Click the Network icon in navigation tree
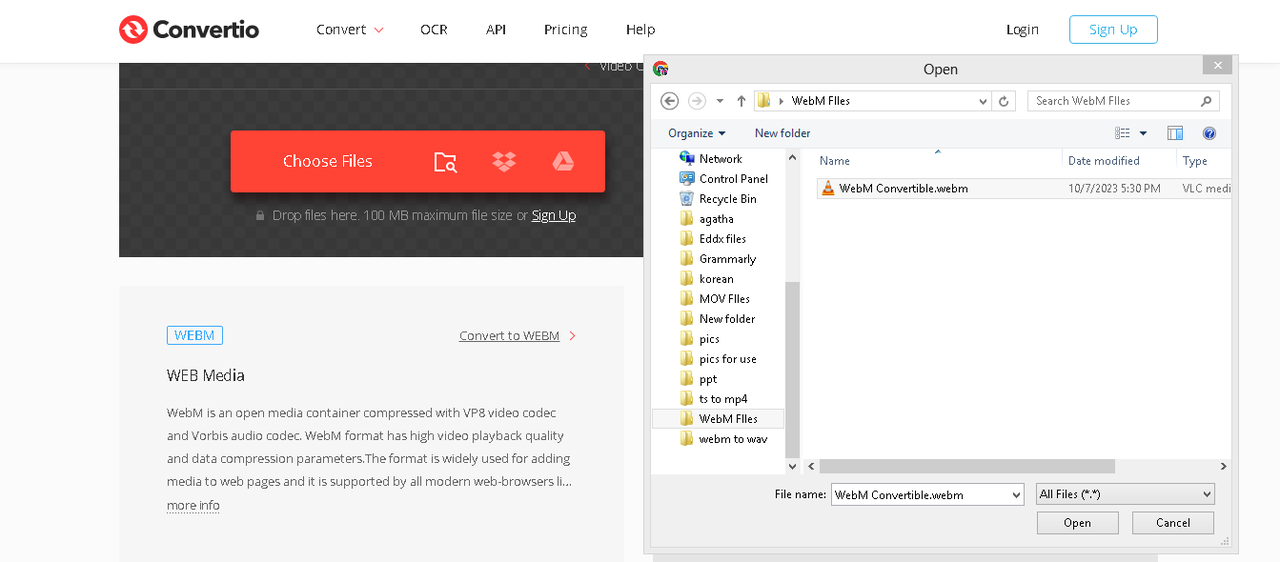Image resolution: width=1280 pixels, height=562 pixels. (x=687, y=158)
